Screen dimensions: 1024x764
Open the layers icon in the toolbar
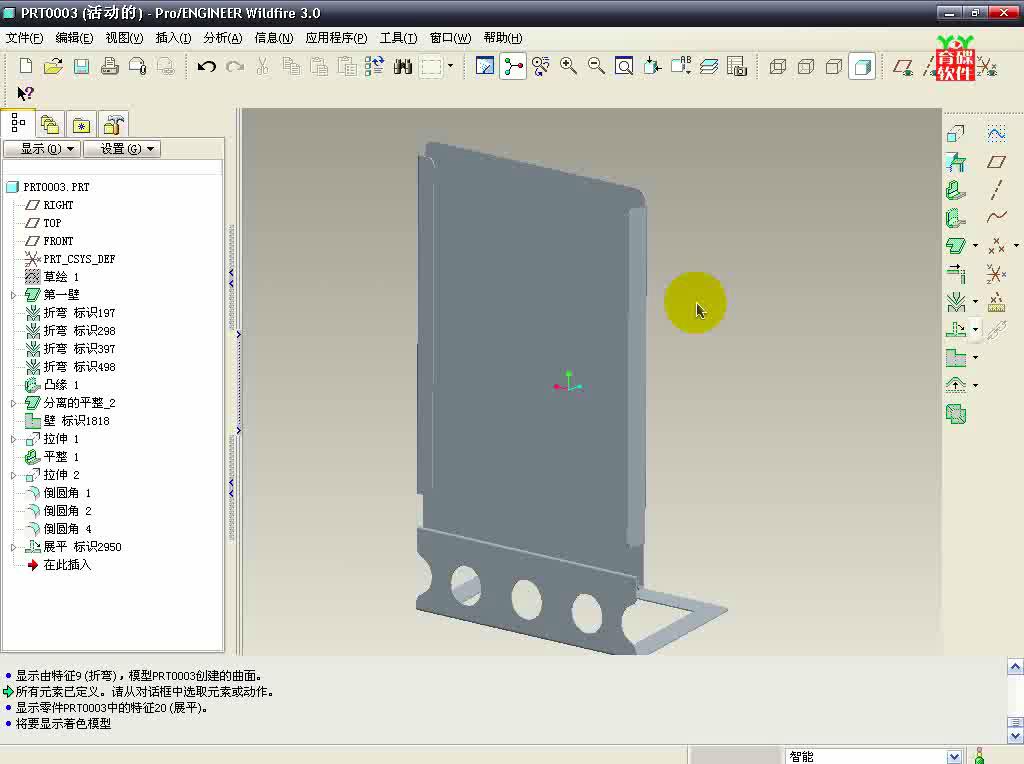click(709, 66)
